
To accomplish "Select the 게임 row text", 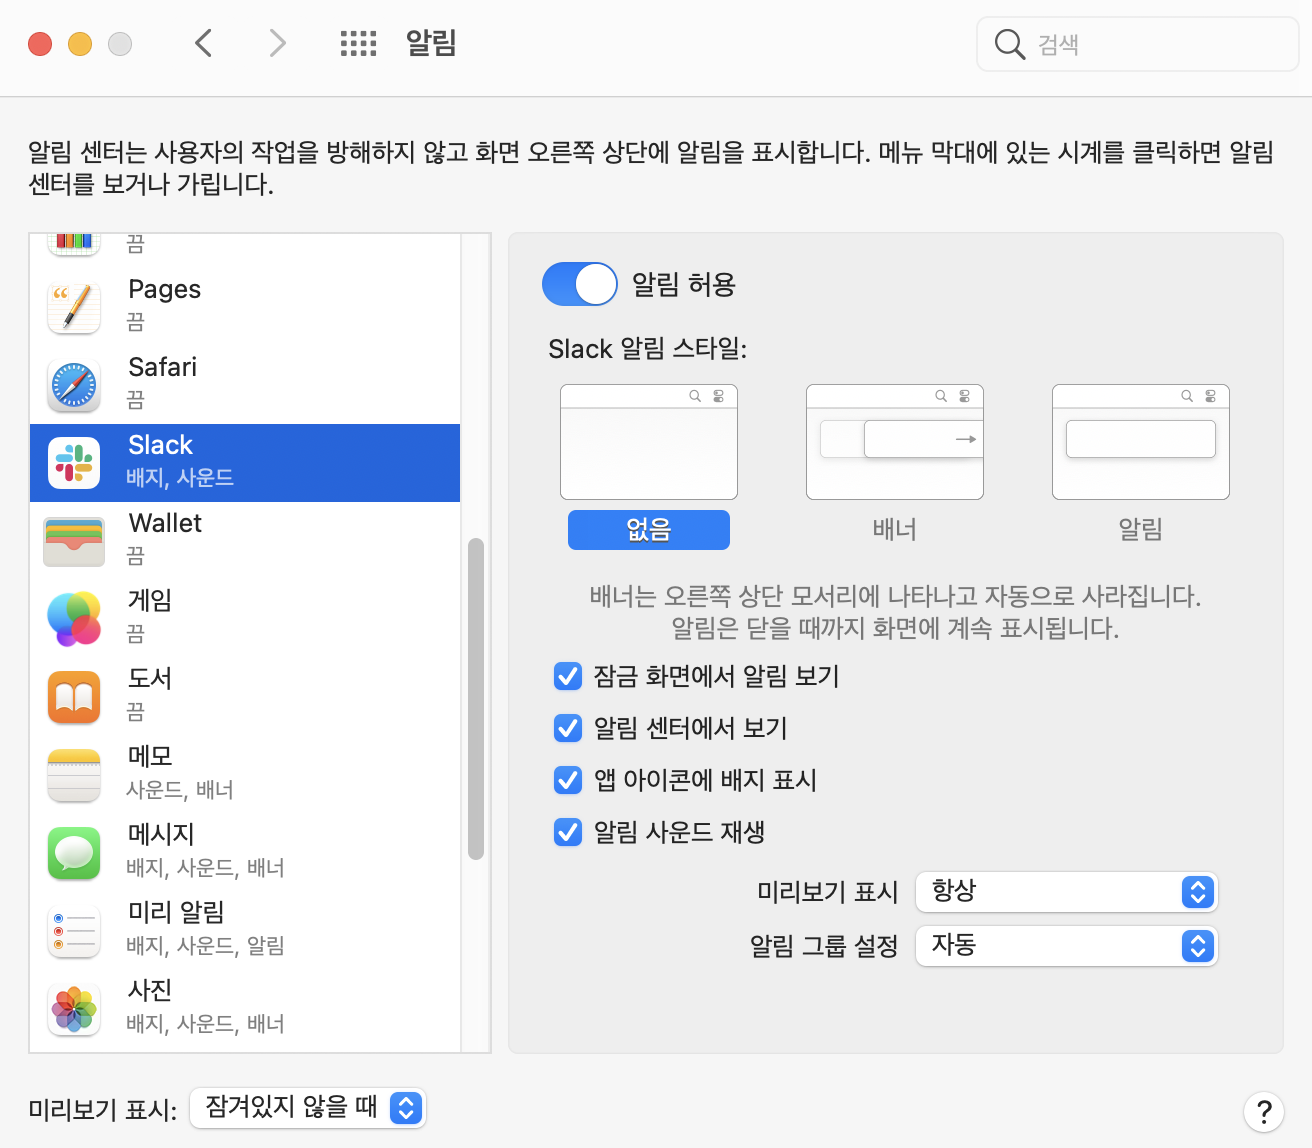I will (150, 600).
